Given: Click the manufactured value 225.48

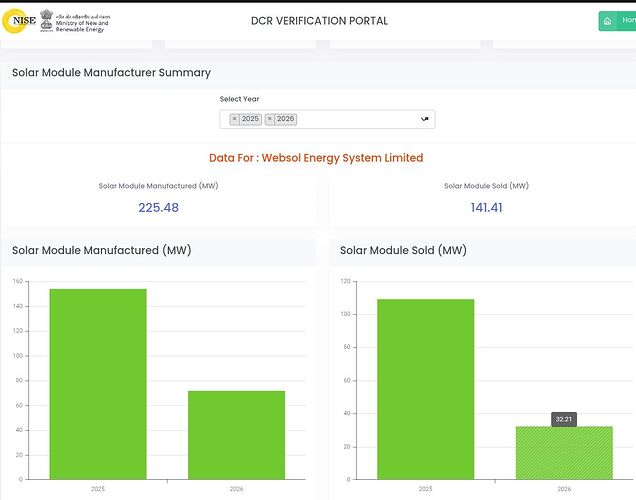Looking at the screenshot, I should (x=158, y=208).
